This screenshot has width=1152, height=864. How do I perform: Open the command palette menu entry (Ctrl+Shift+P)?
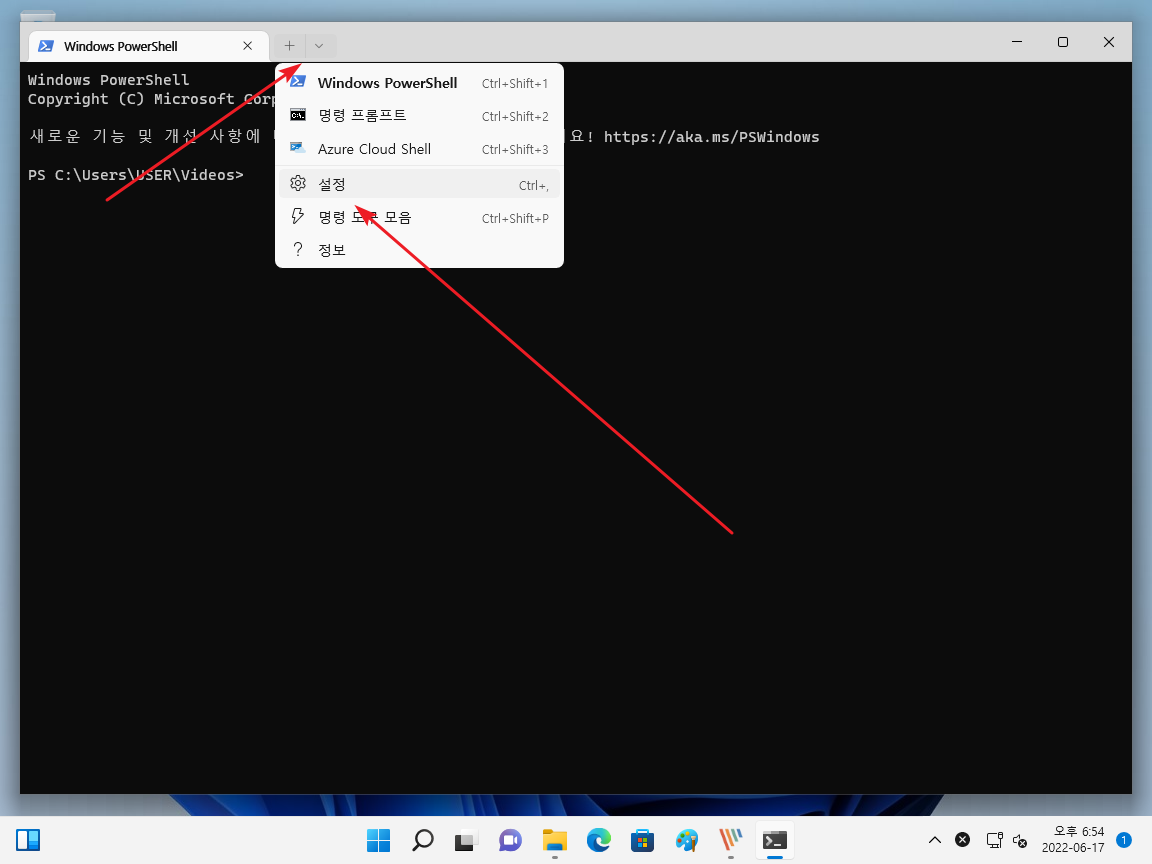[x=419, y=217]
